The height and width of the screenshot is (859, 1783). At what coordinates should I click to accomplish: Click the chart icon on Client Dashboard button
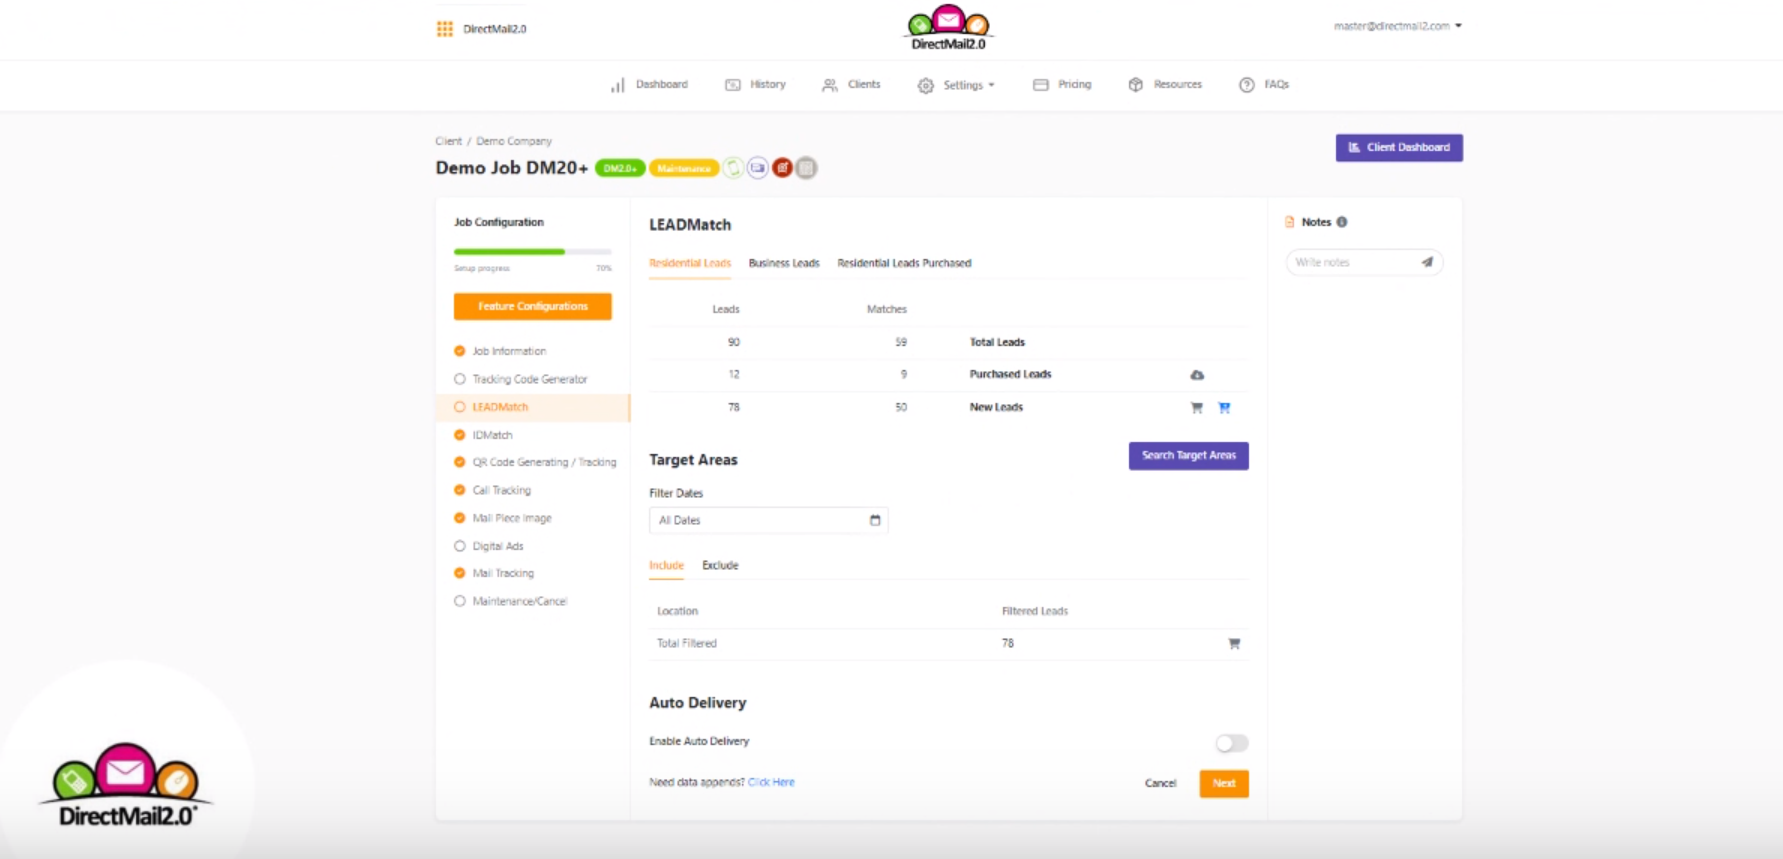(1354, 147)
